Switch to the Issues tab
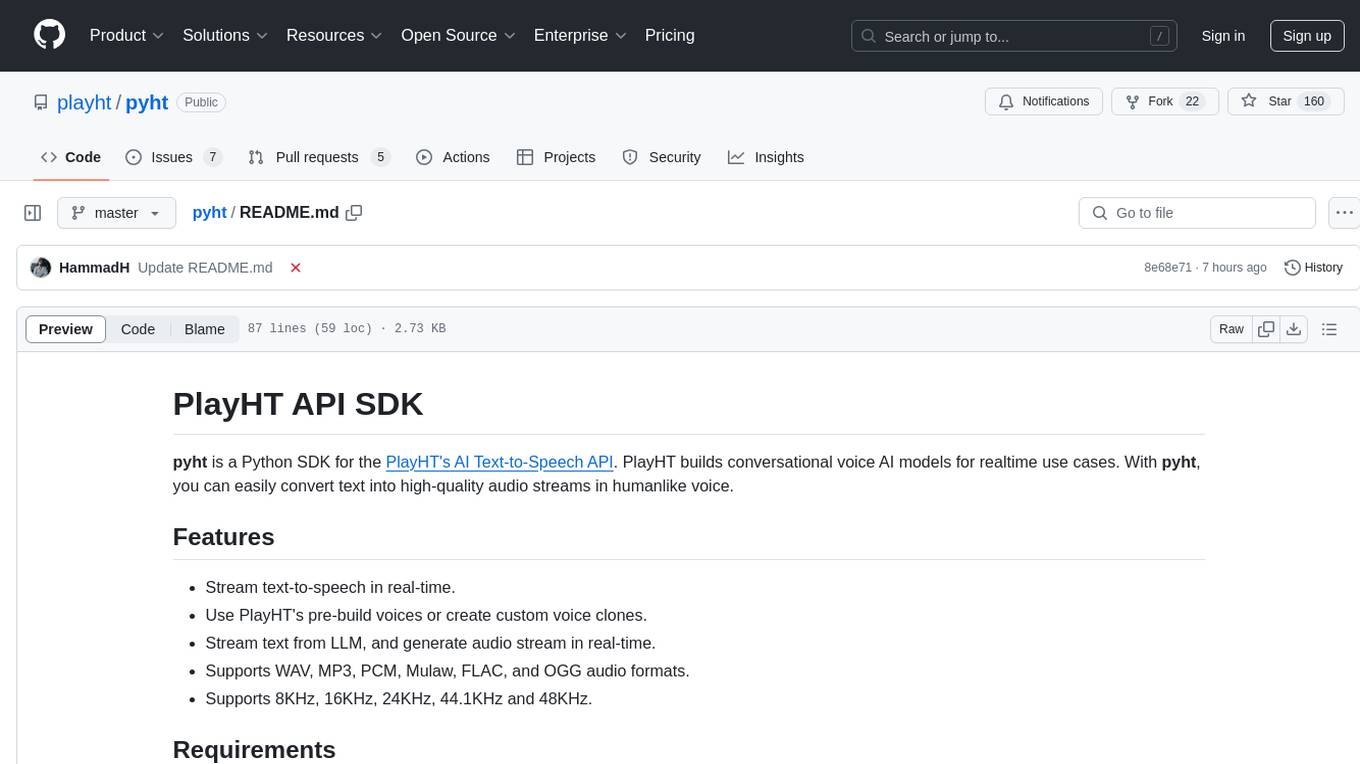The width and height of the screenshot is (1360, 764). 172,157
